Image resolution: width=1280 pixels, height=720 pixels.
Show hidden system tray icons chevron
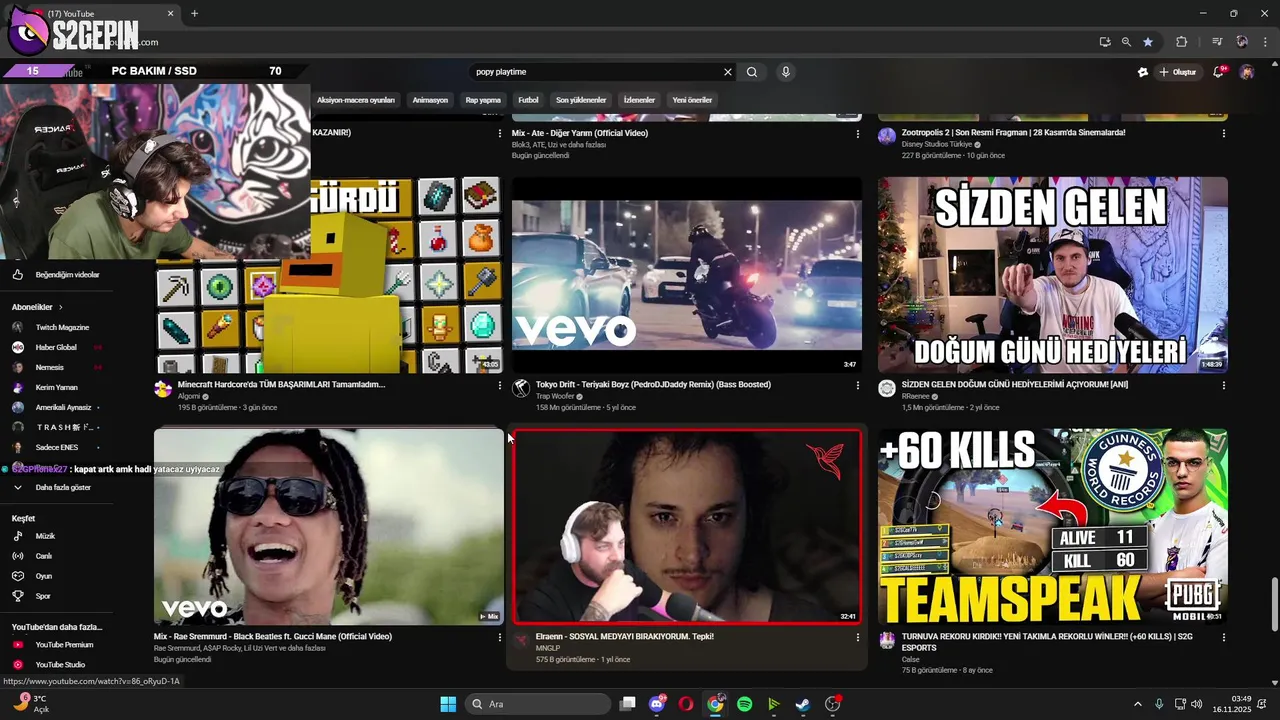[x=1137, y=704]
